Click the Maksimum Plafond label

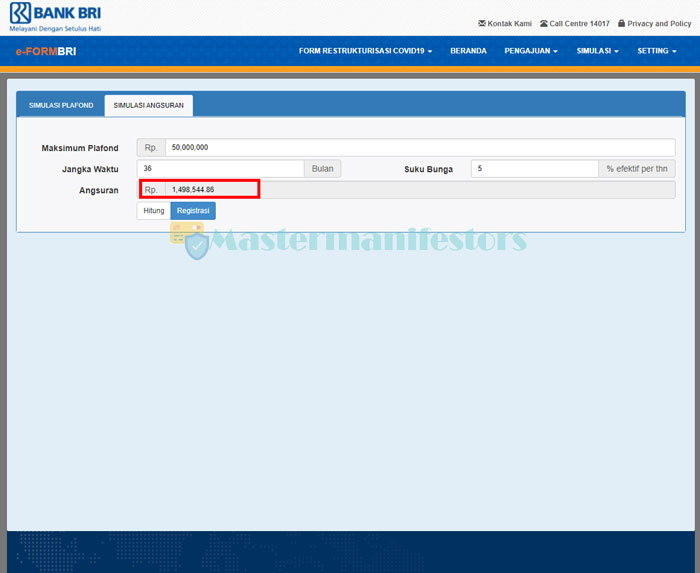tap(80, 148)
